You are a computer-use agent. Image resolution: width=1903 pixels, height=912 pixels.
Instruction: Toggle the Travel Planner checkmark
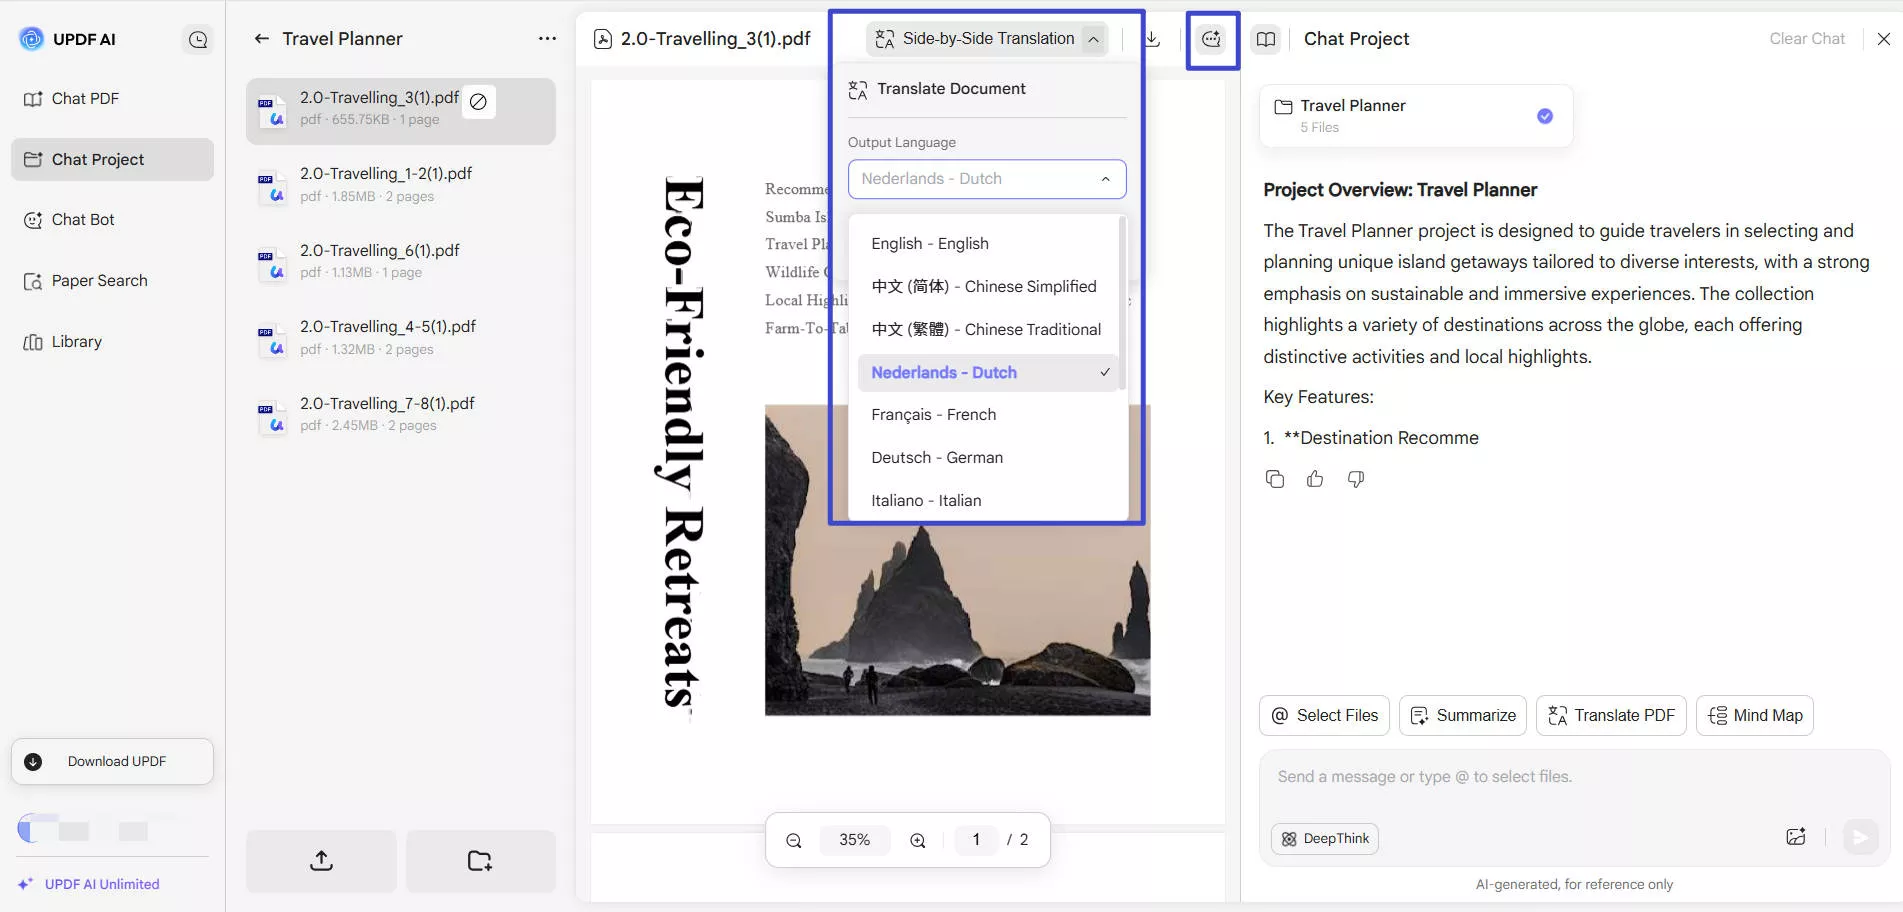tap(1545, 116)
